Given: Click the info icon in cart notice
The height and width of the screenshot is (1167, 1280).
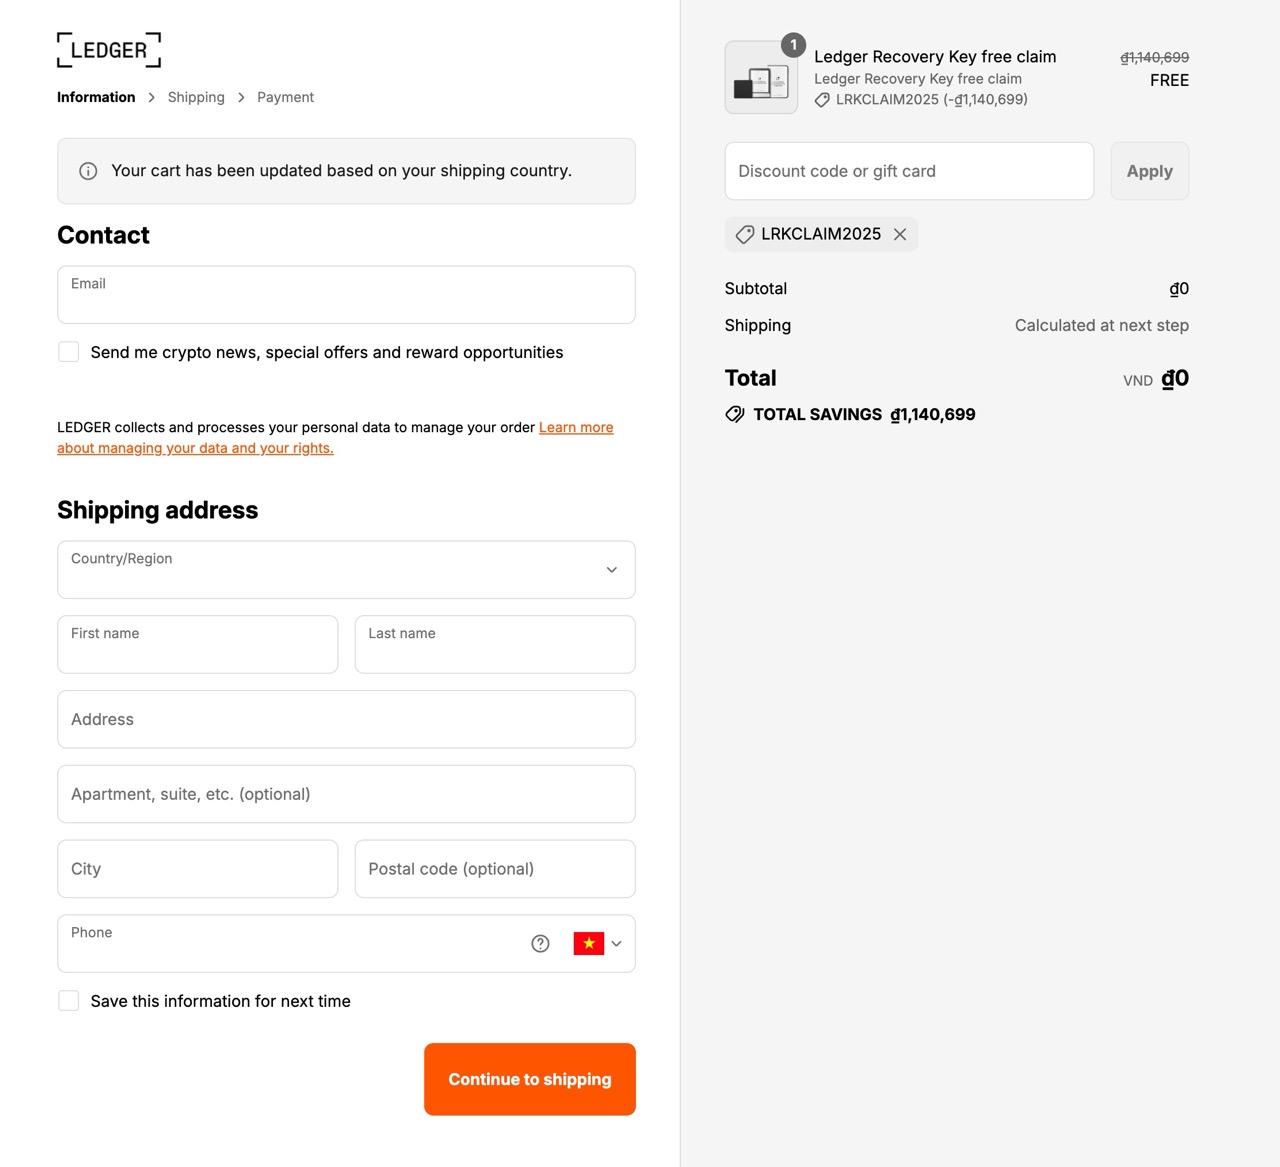Looking at the screenshot, I should (x=88, y=171).
